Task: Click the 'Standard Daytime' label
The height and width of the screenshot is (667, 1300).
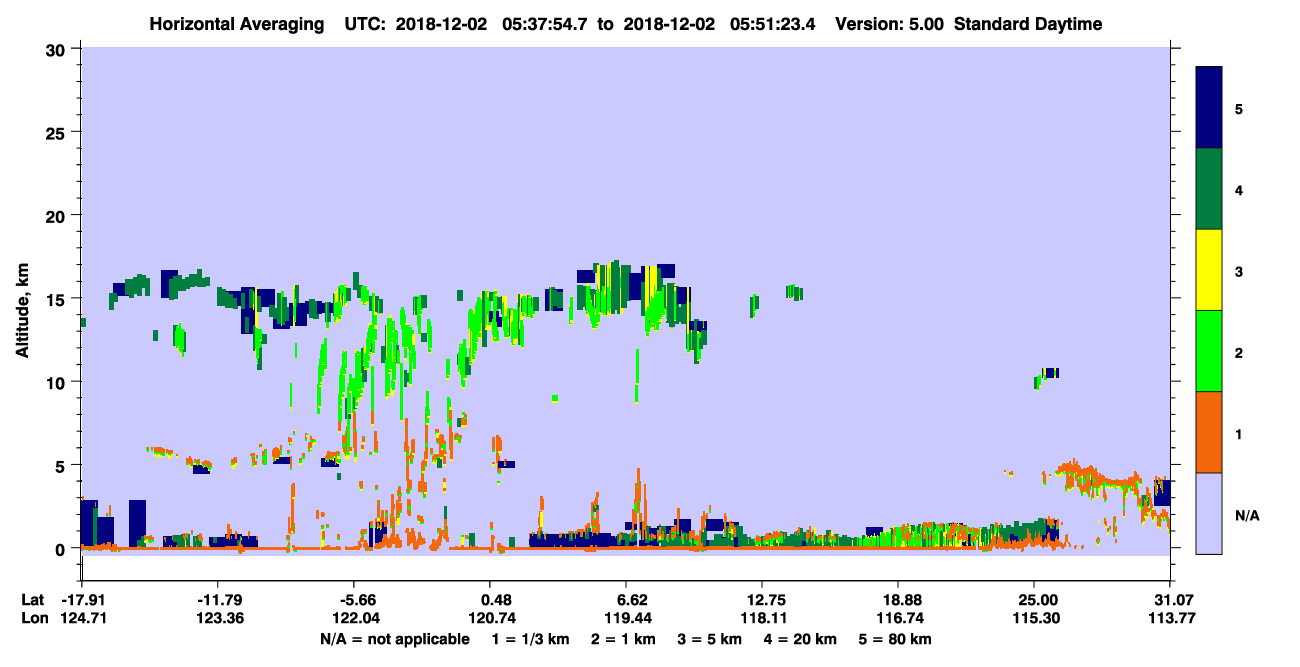Action: (1028, 24)
